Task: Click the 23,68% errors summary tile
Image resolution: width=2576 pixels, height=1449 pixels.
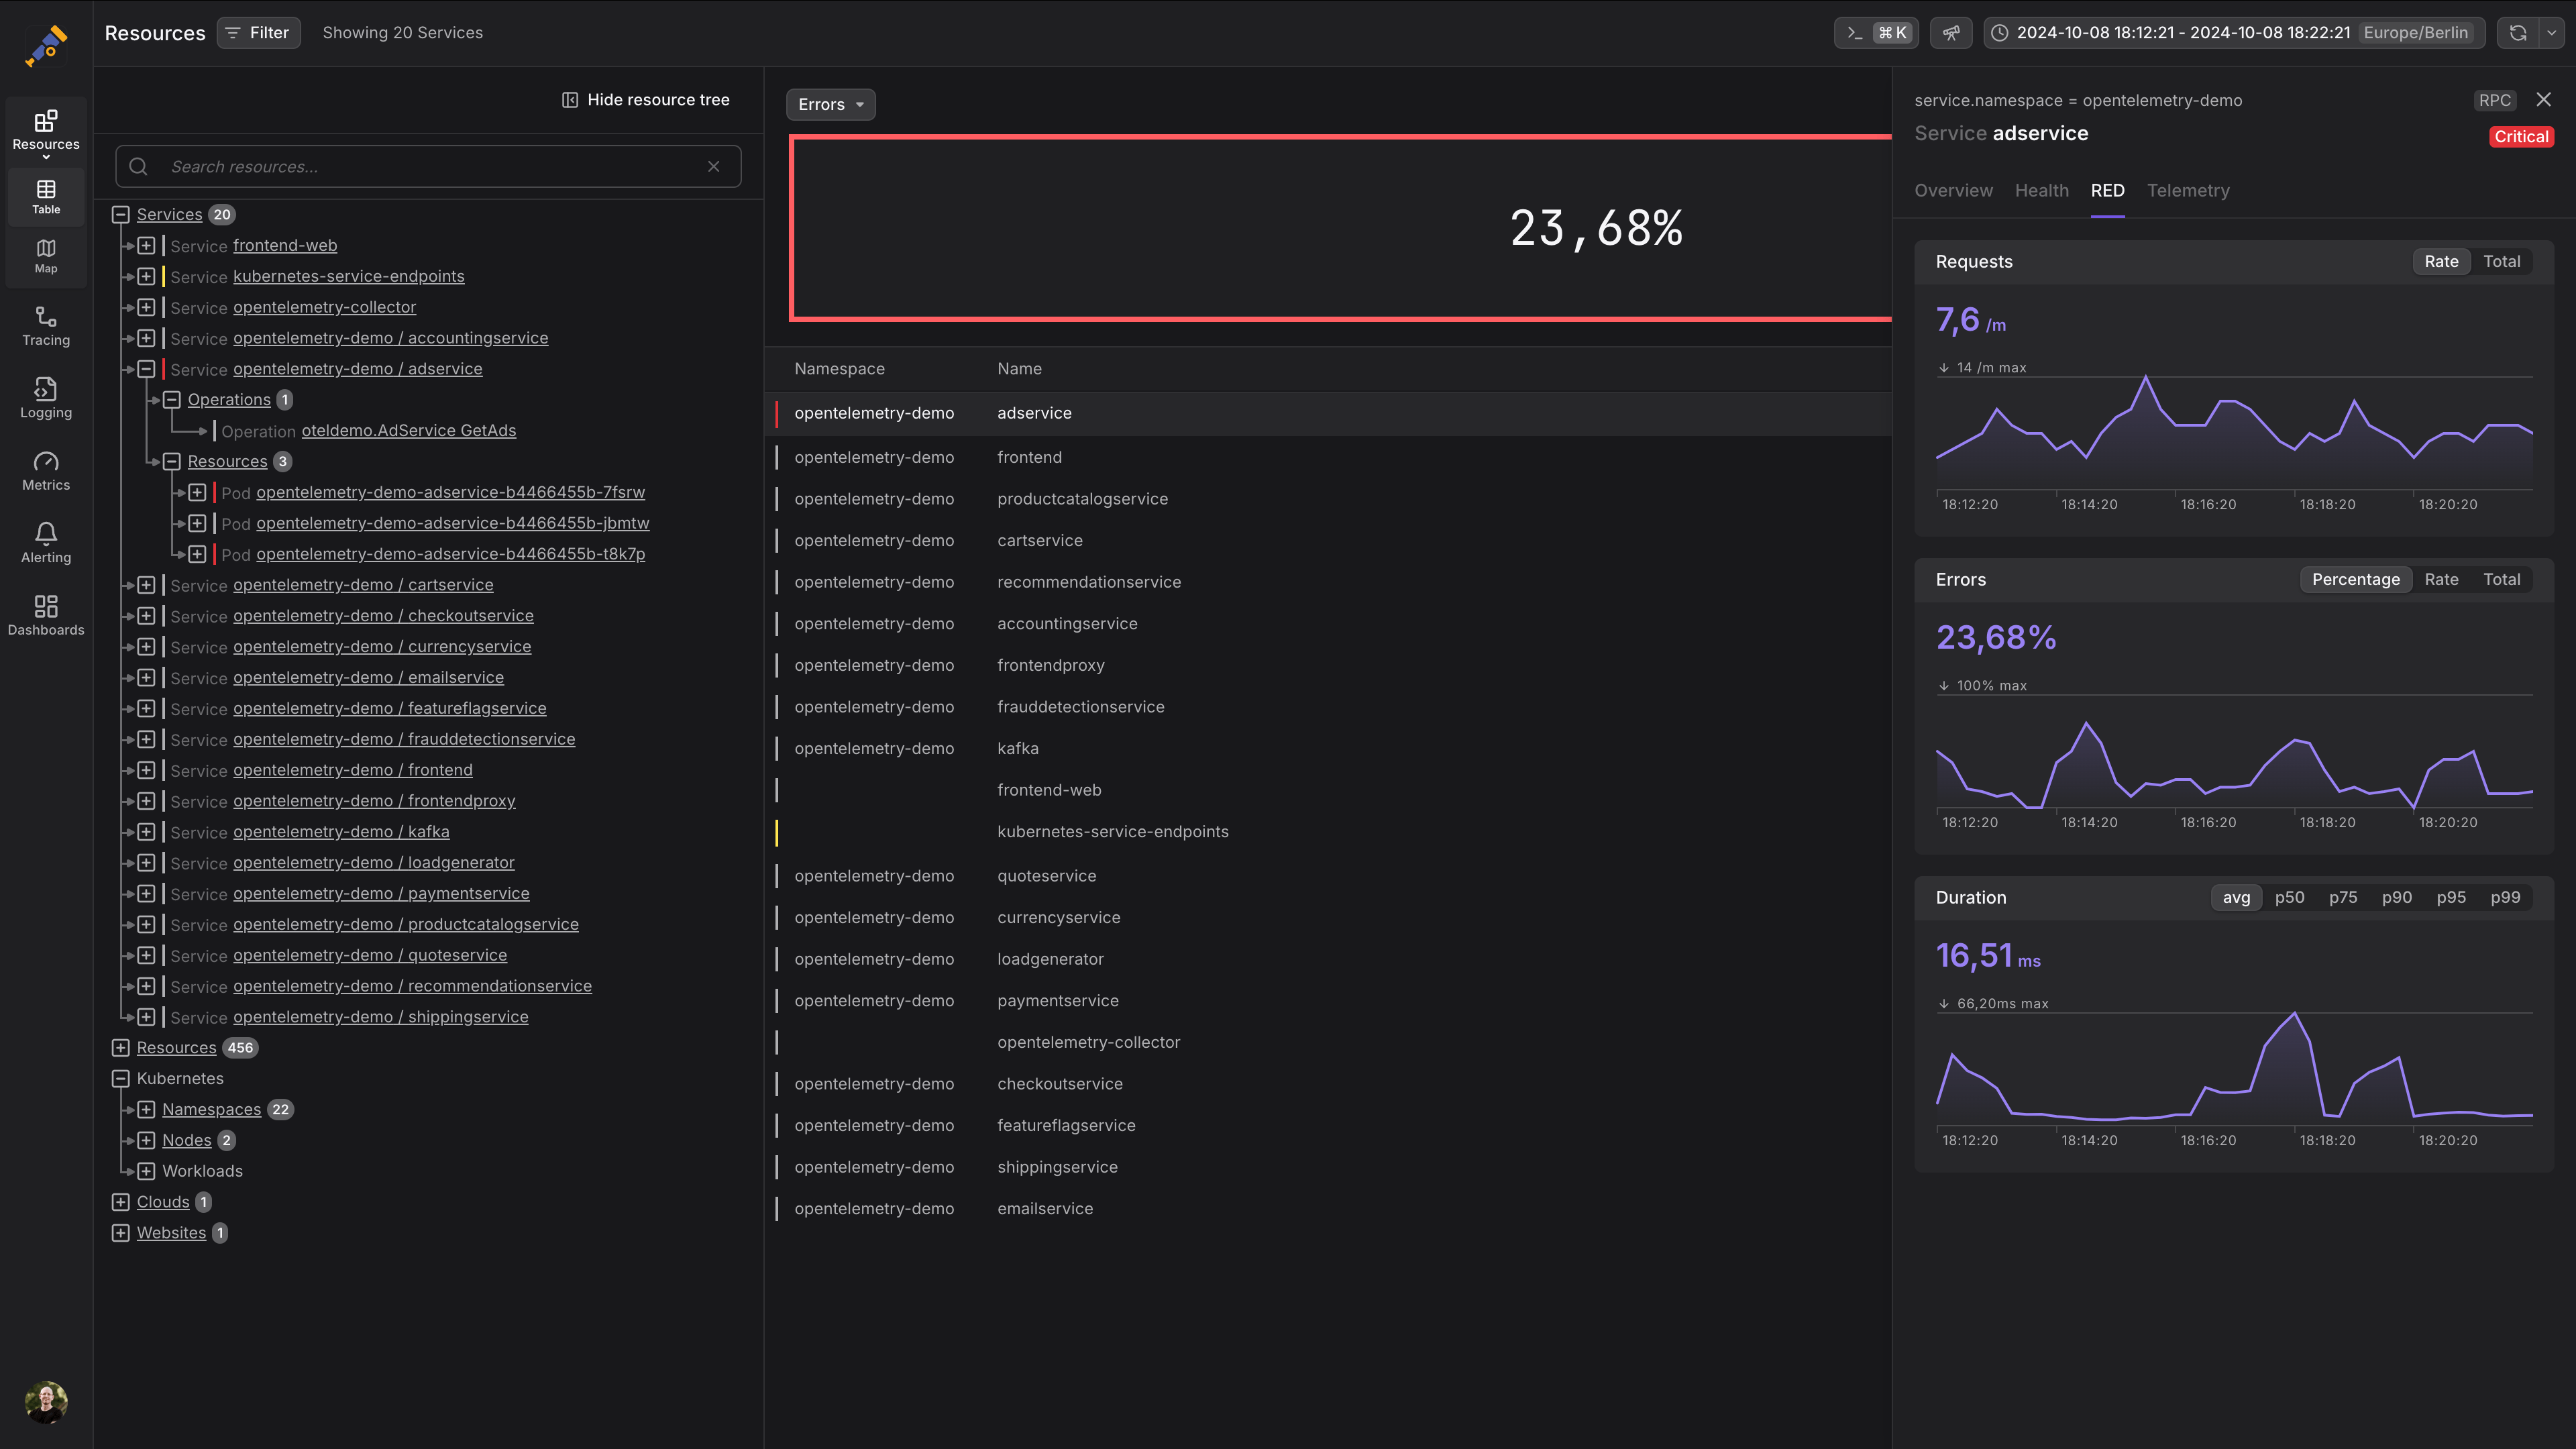Action: pyautogui.click(x=1340, y=228)
